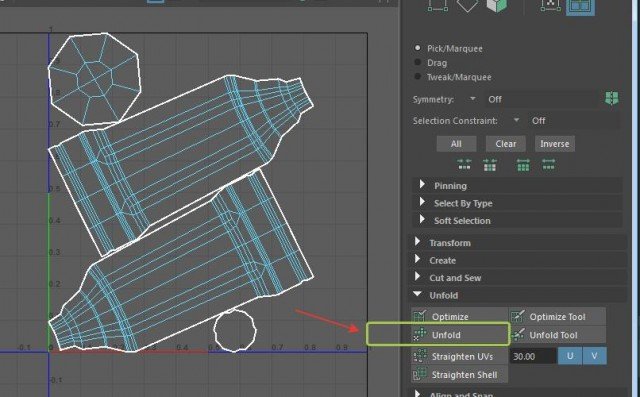The image size is (640, 397).
Task: Expand the Select By Type section
Action: 517,203
